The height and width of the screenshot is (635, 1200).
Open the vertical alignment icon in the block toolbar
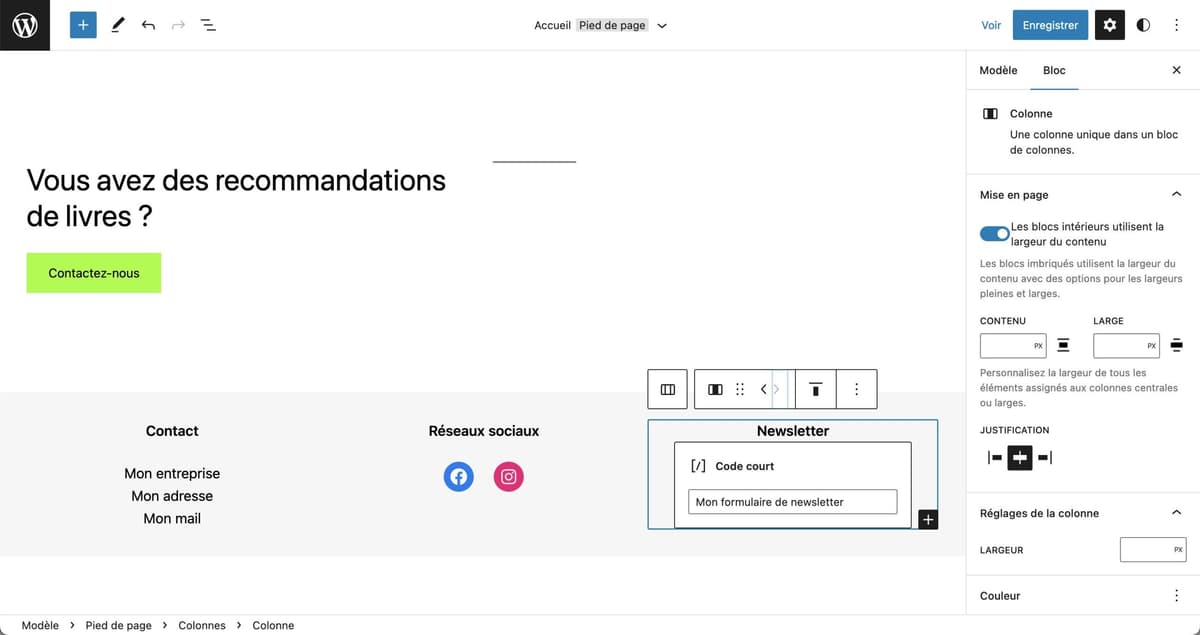(x=815, y=389)
